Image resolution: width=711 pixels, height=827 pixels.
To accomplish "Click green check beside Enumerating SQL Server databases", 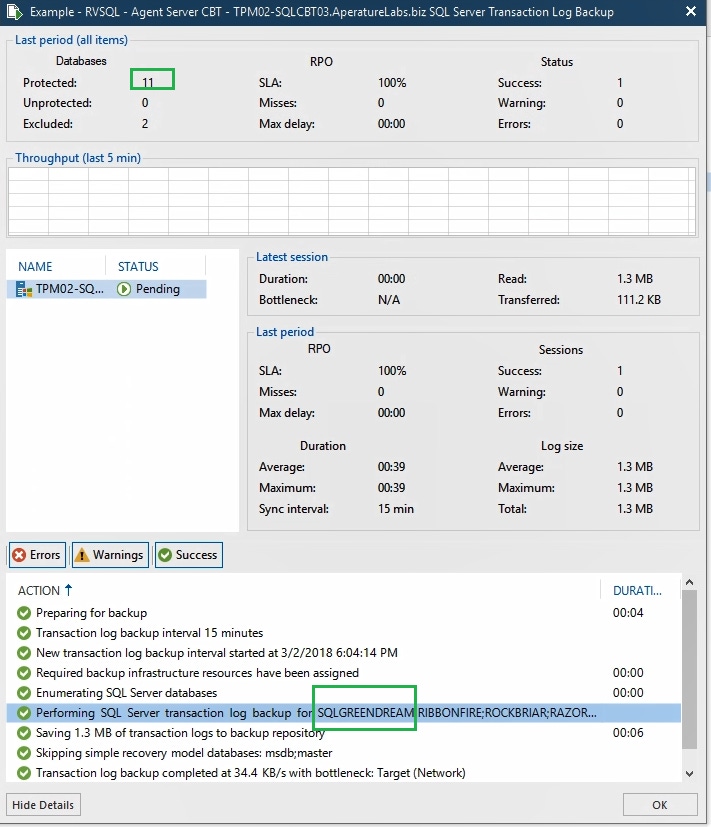I will click(24, 693).
